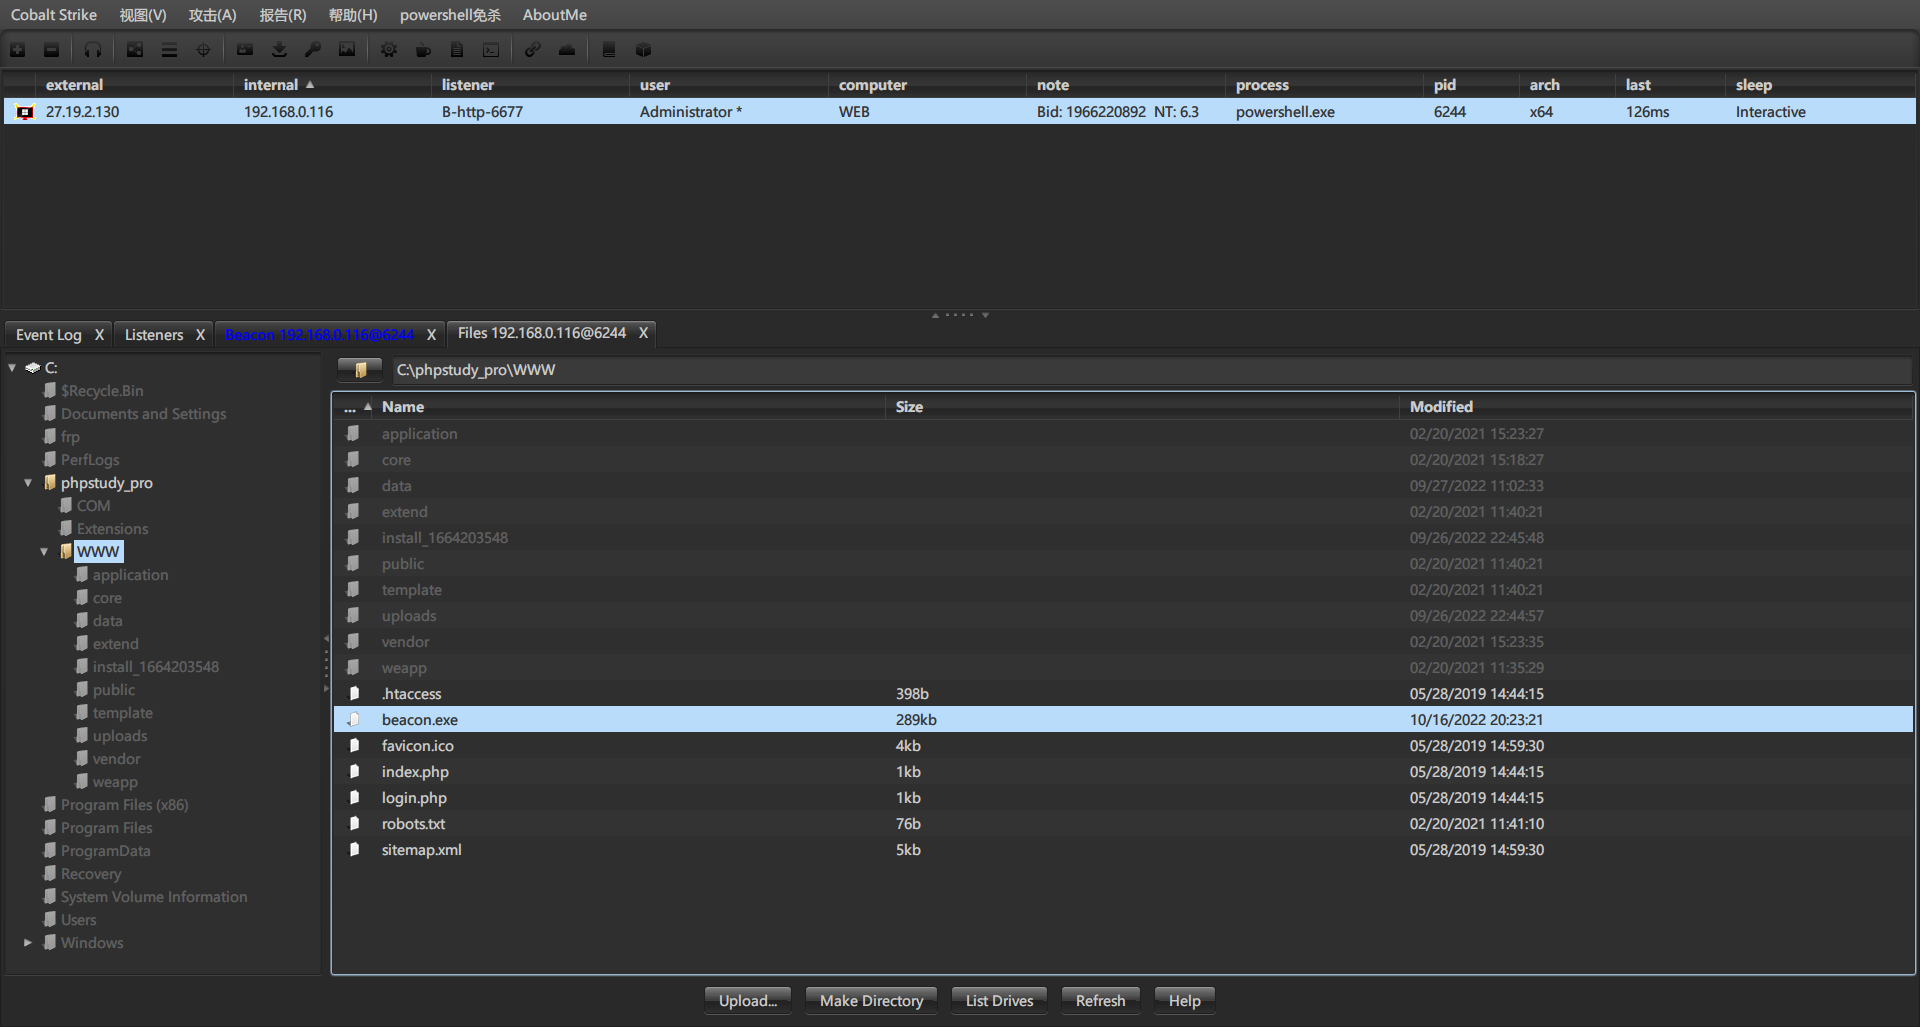Click the Connect to team server plus icon
Viewport: 1920px width, 1027px height.
pos(18,50)
